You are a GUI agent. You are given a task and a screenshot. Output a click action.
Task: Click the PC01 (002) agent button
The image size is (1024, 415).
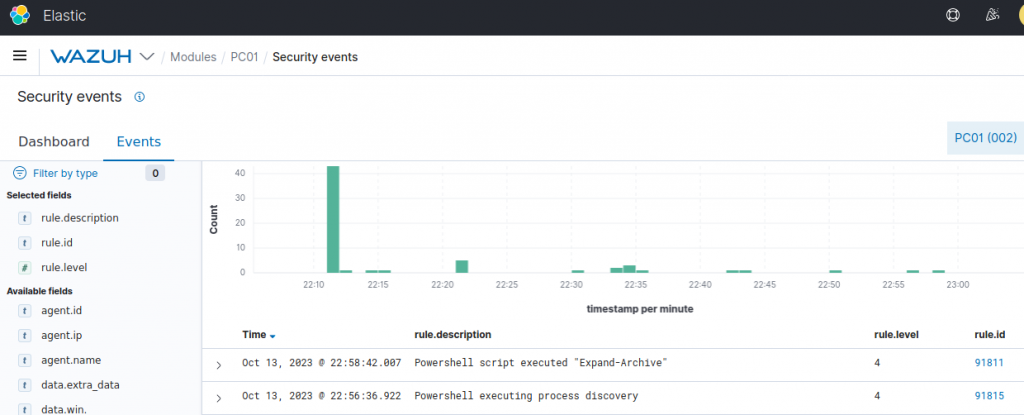coord(986,138)
